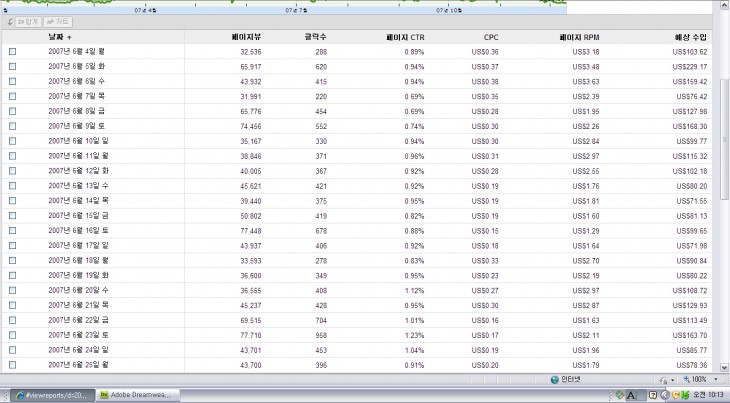Sort by 예상 수입 column header
The height and width of the screenshot is (403, 730).
click(x=691, y=37)
